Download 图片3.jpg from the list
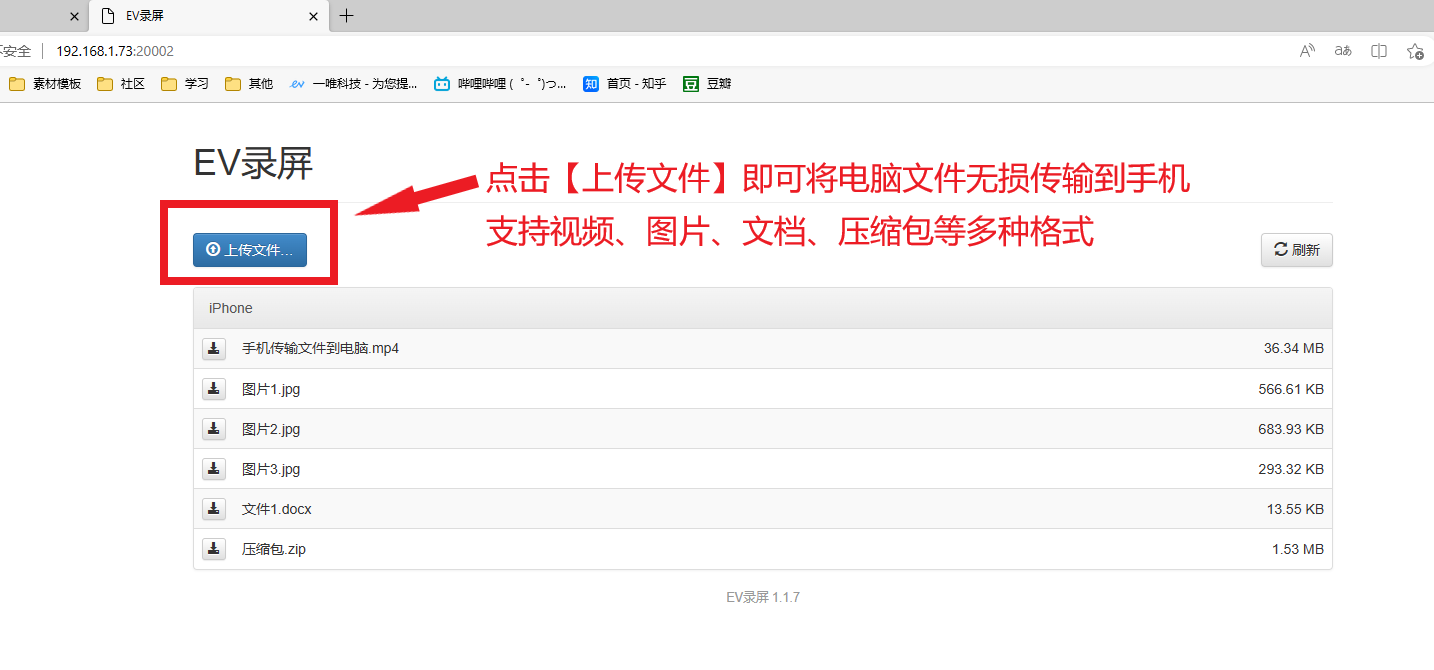This screenshot has height=670, width=1434. [213, 468]
